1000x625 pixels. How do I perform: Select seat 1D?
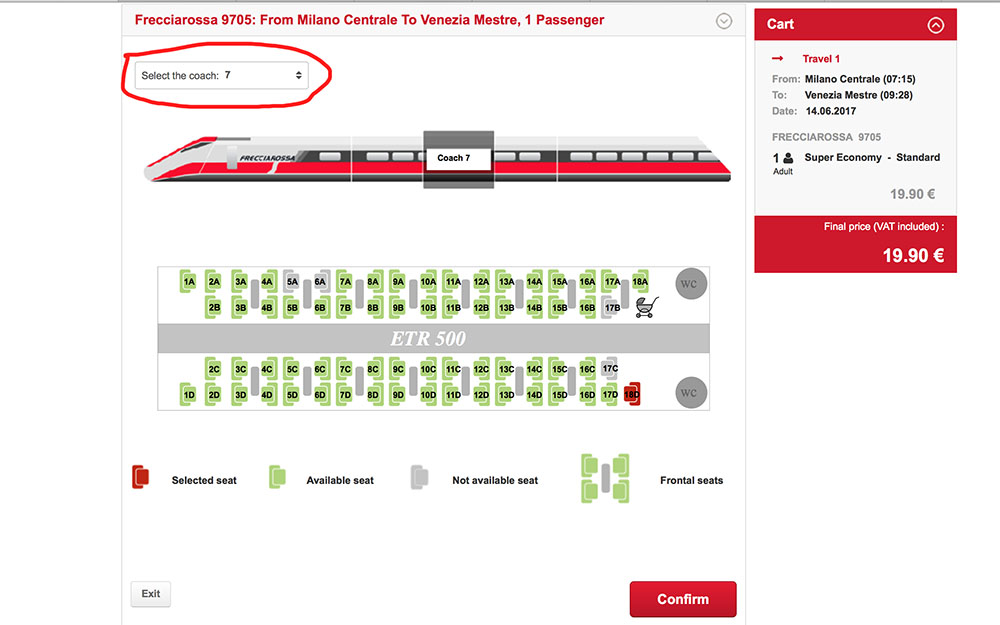pos(189,395)
